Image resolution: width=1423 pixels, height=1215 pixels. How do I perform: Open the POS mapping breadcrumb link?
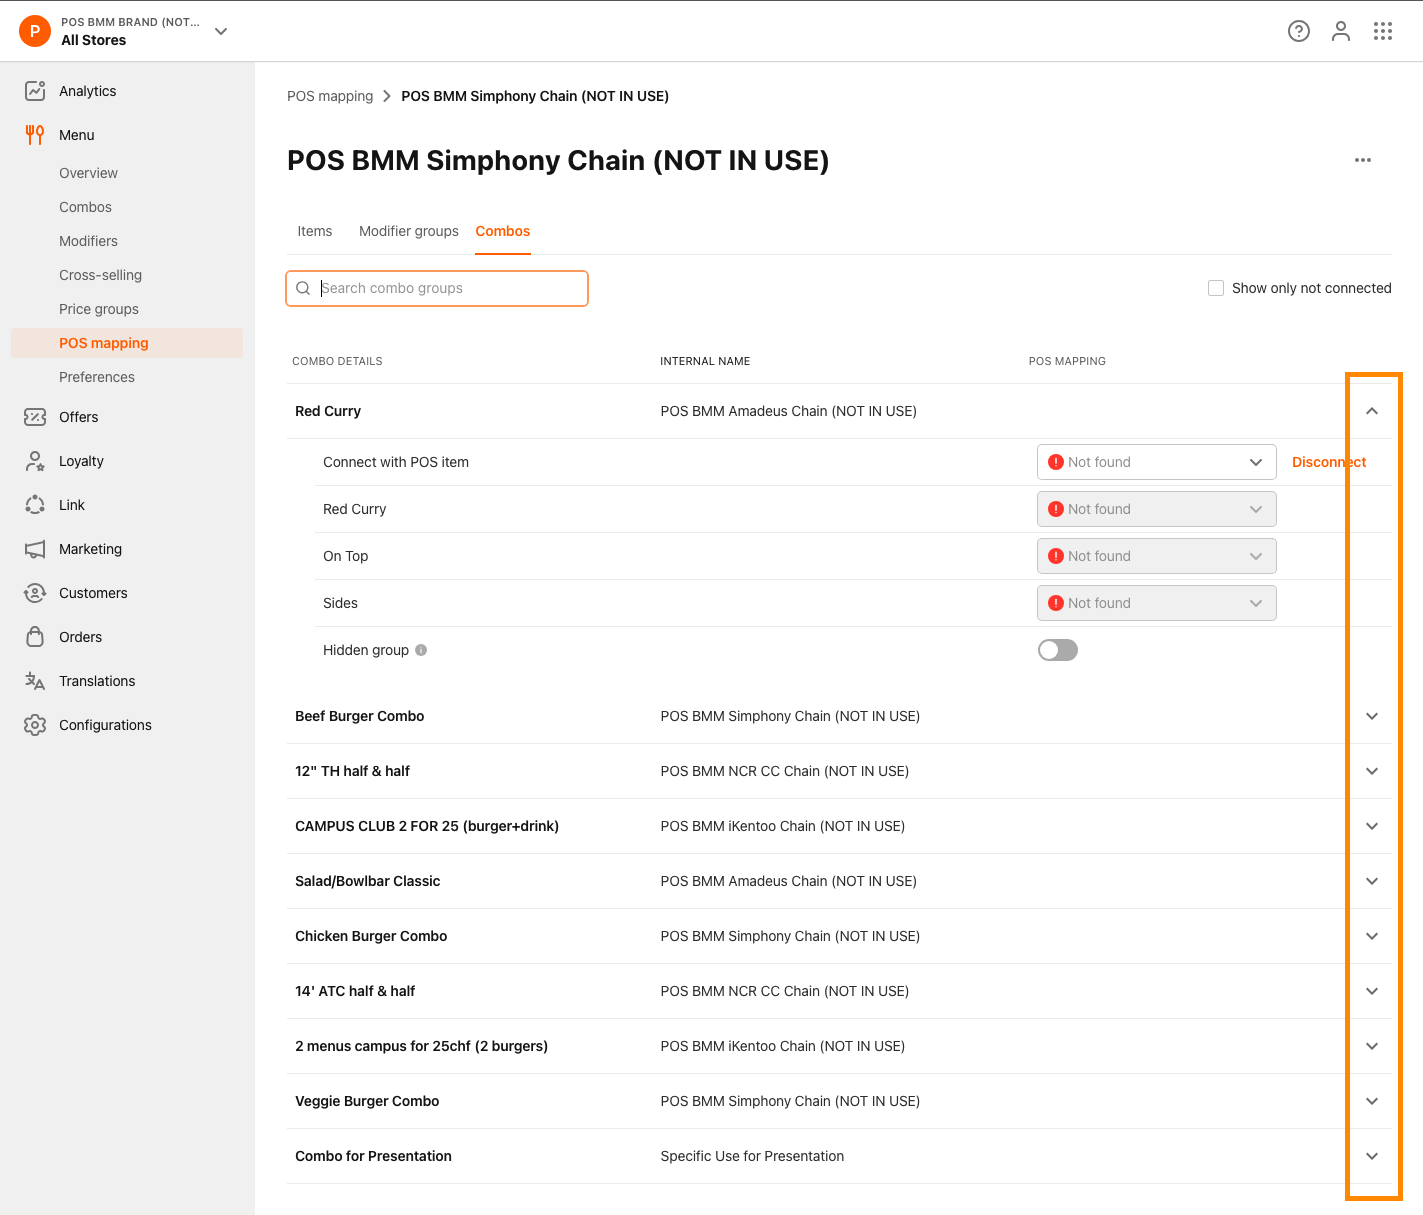[330, 96]
